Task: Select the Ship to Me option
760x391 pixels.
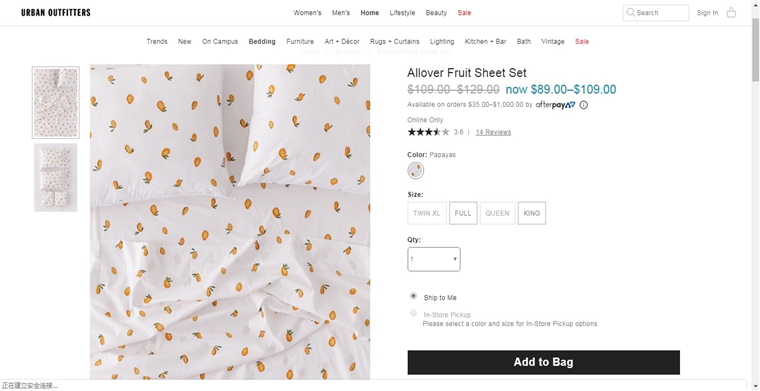Action: (413, 296)
